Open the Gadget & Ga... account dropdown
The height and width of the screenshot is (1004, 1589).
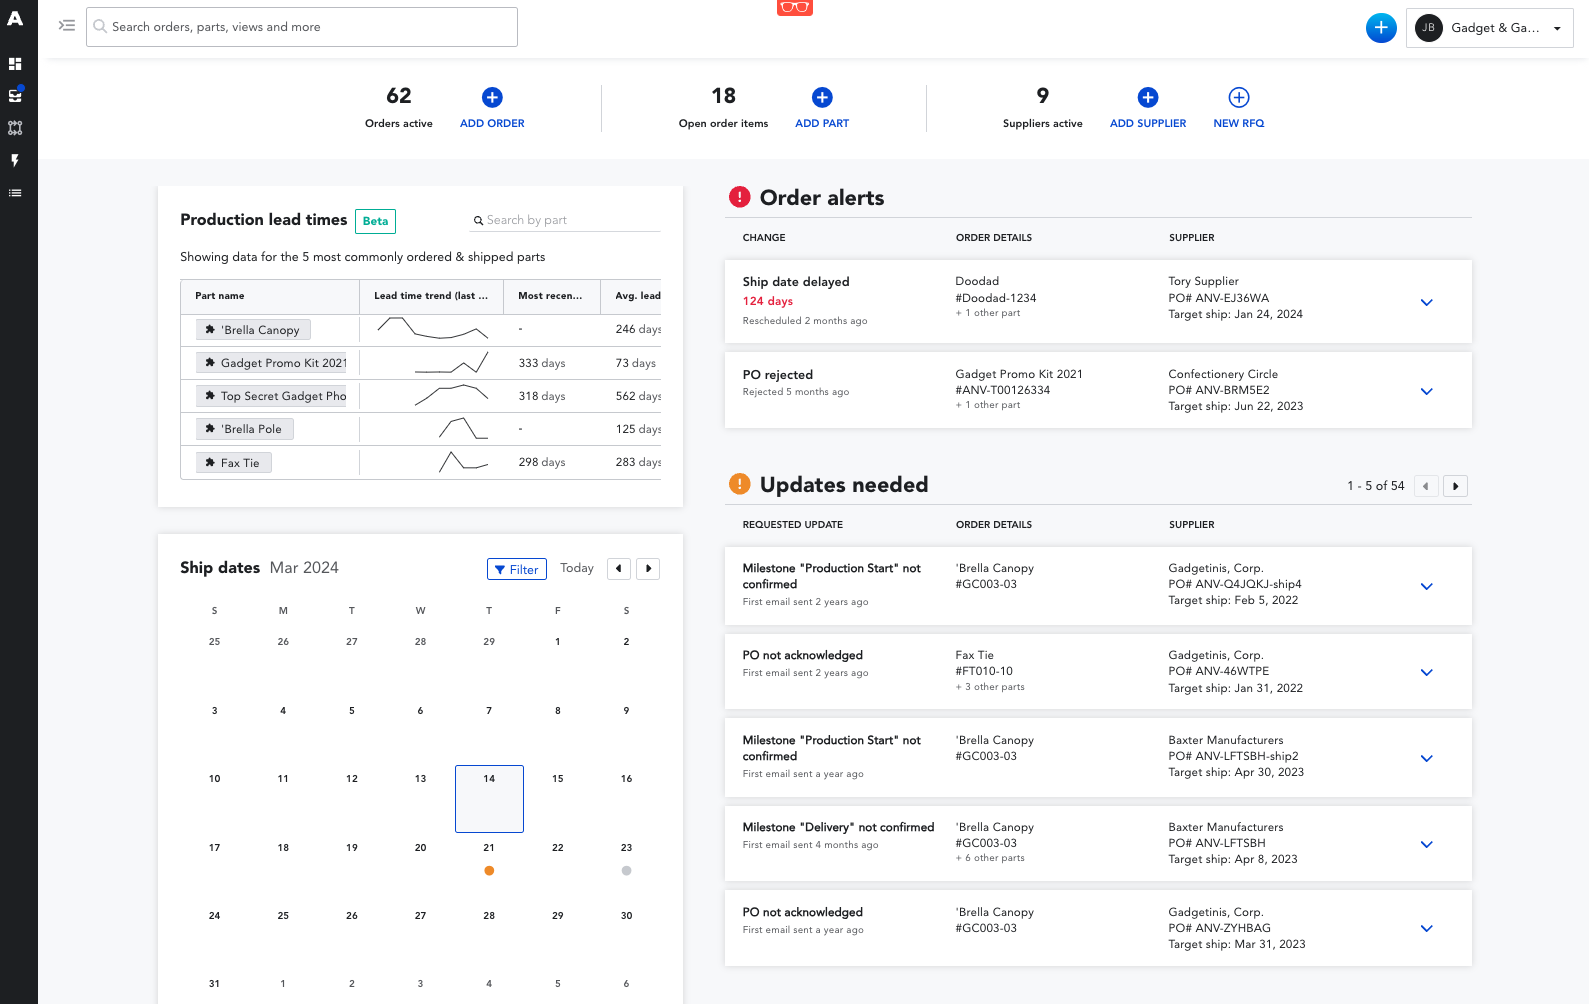tap(1490, 28)
